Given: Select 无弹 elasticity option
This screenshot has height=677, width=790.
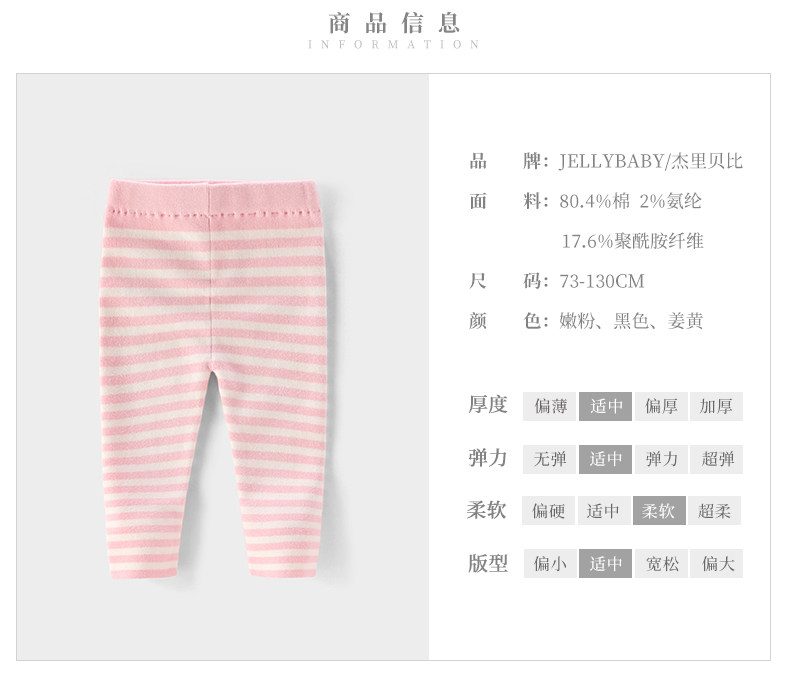Looking at the screenshot, I should point(550,459).
